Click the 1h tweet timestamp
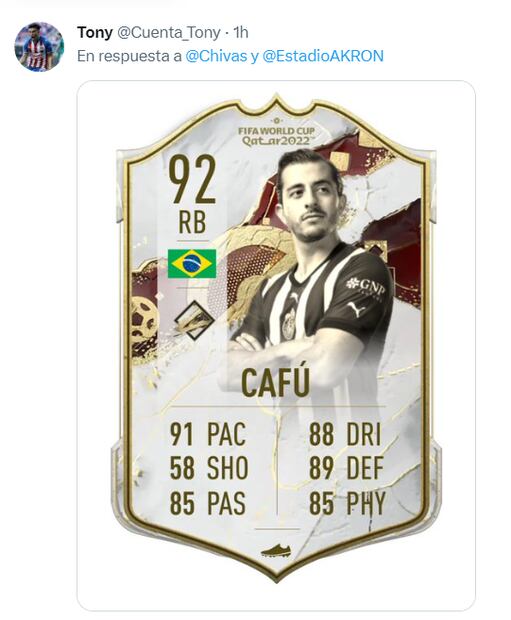 [x=240, y=32]
